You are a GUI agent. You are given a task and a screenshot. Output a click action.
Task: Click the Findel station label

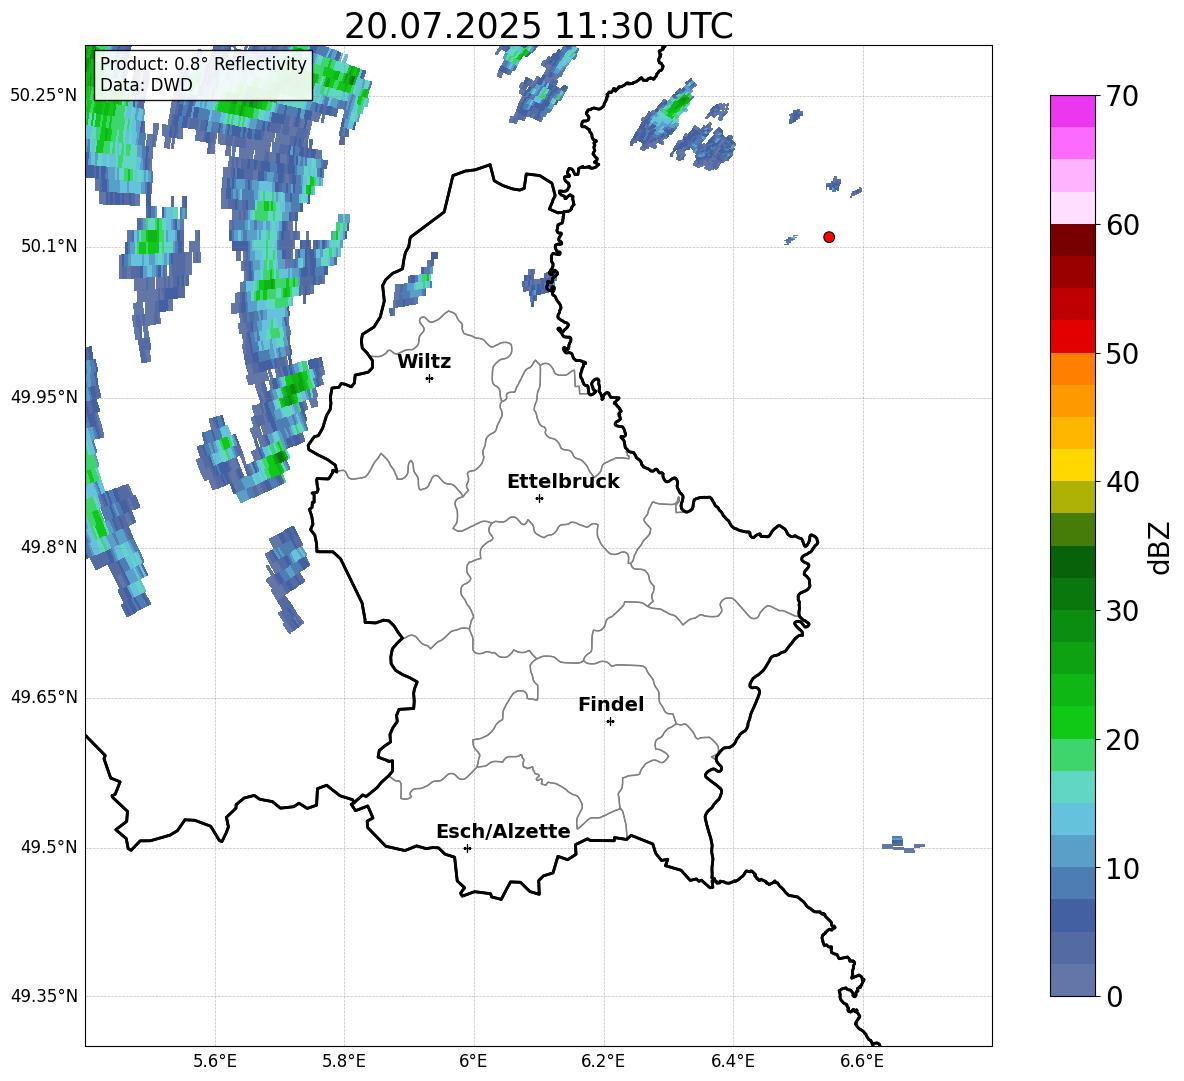click(x=611, y=704)
